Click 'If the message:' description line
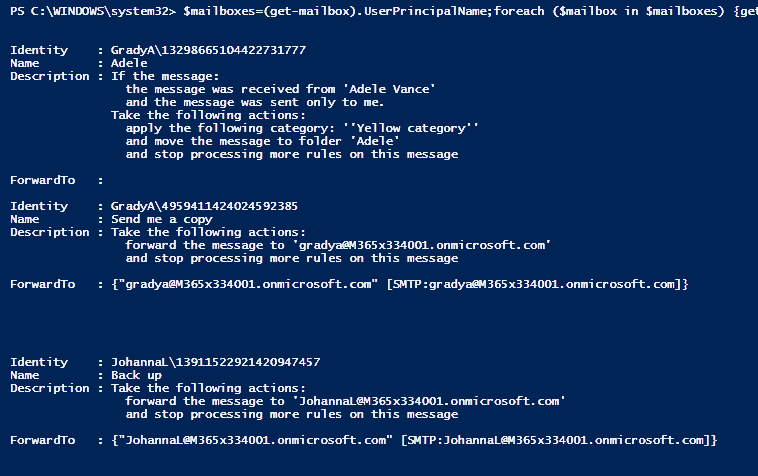Screen dimensions: 758x476 click(x=165, y=76)
